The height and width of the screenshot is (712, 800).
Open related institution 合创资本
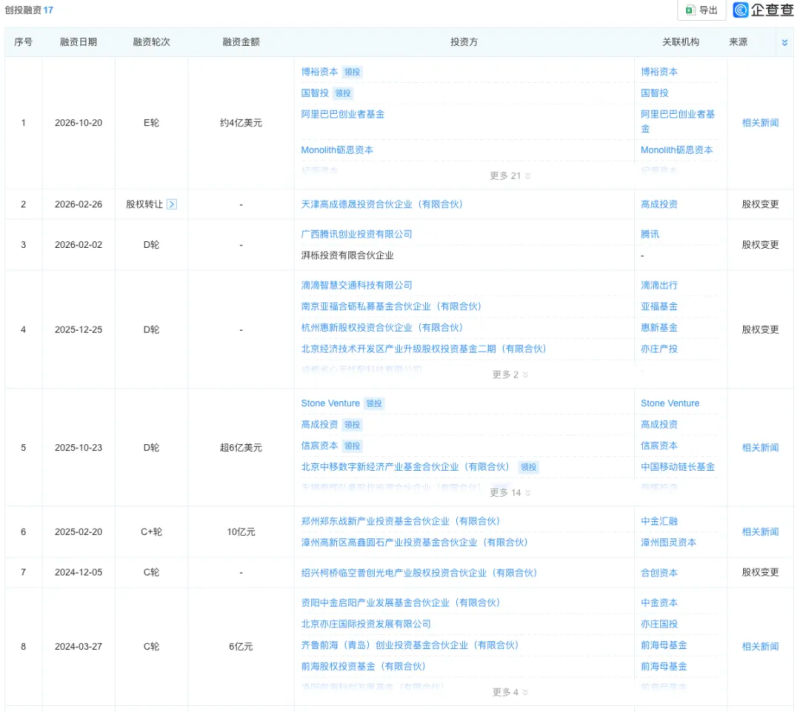659,573
